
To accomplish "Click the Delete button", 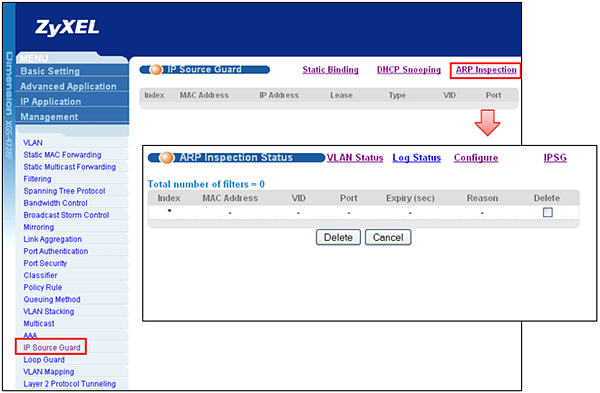I will [338, 237].
